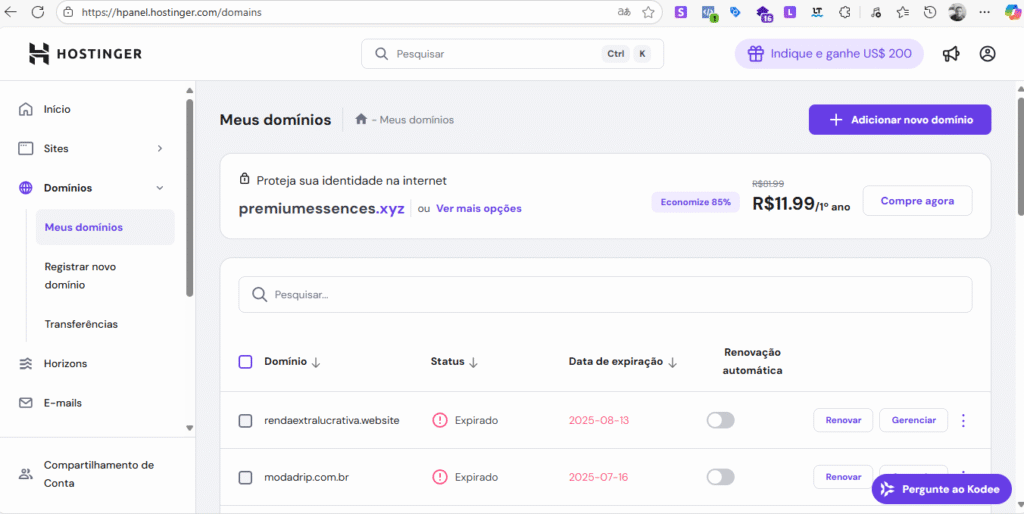Click the Hostinger logo
The width and height of the screenshot is (1024, 514).
tap(86, 54)
